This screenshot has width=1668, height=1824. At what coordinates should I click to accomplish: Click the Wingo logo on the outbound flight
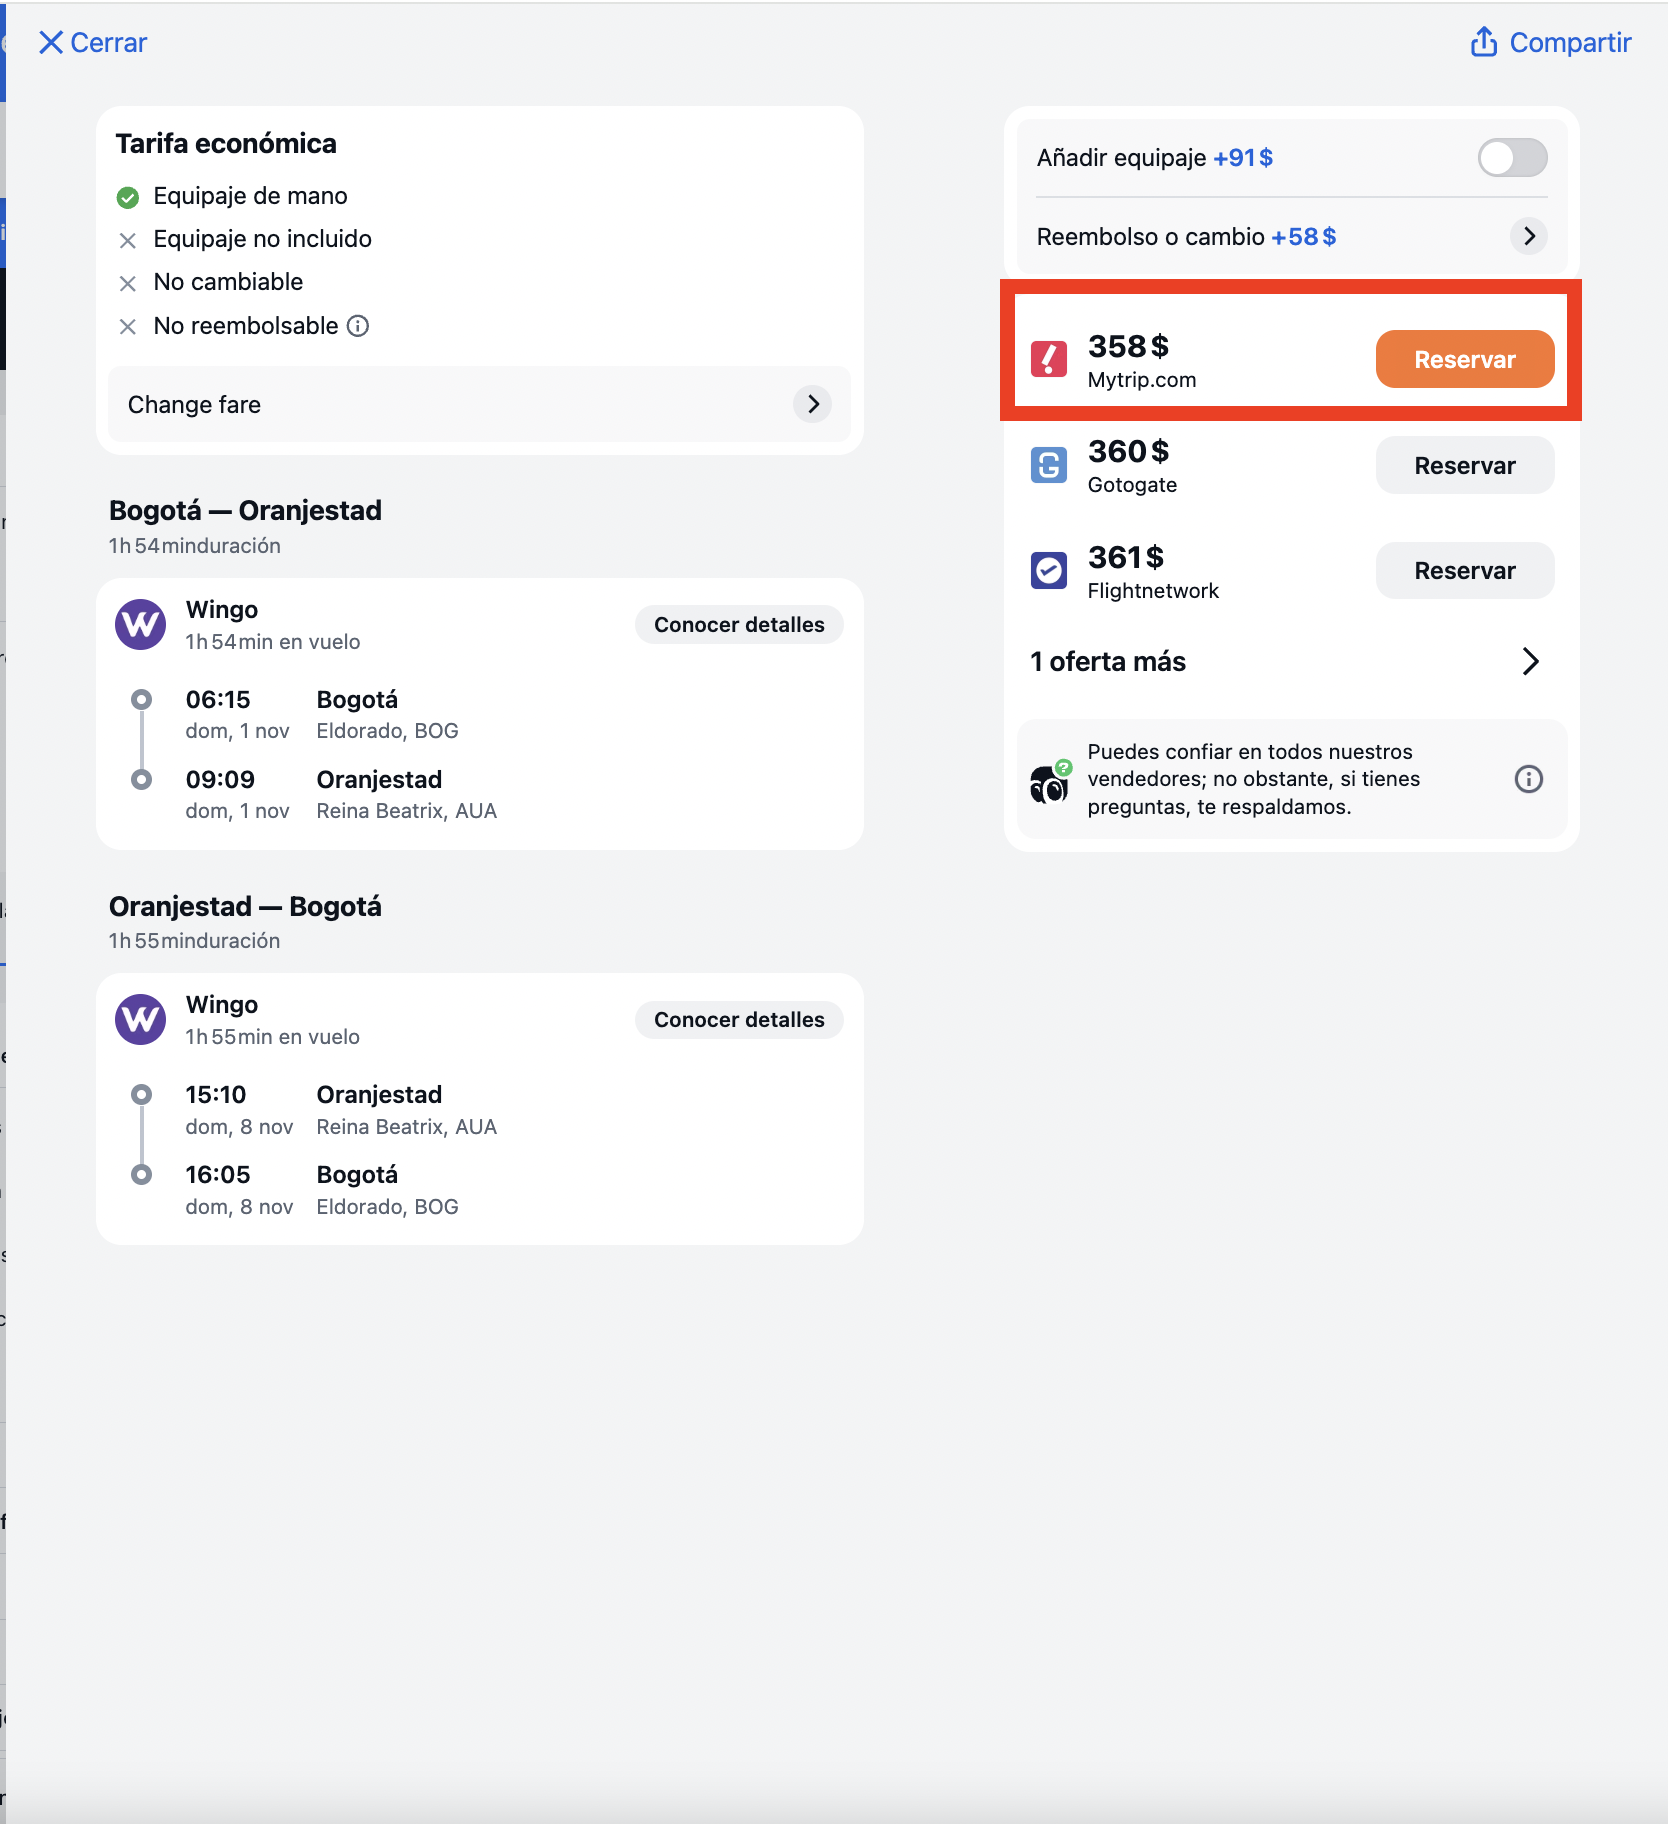[x=141, y=625]
